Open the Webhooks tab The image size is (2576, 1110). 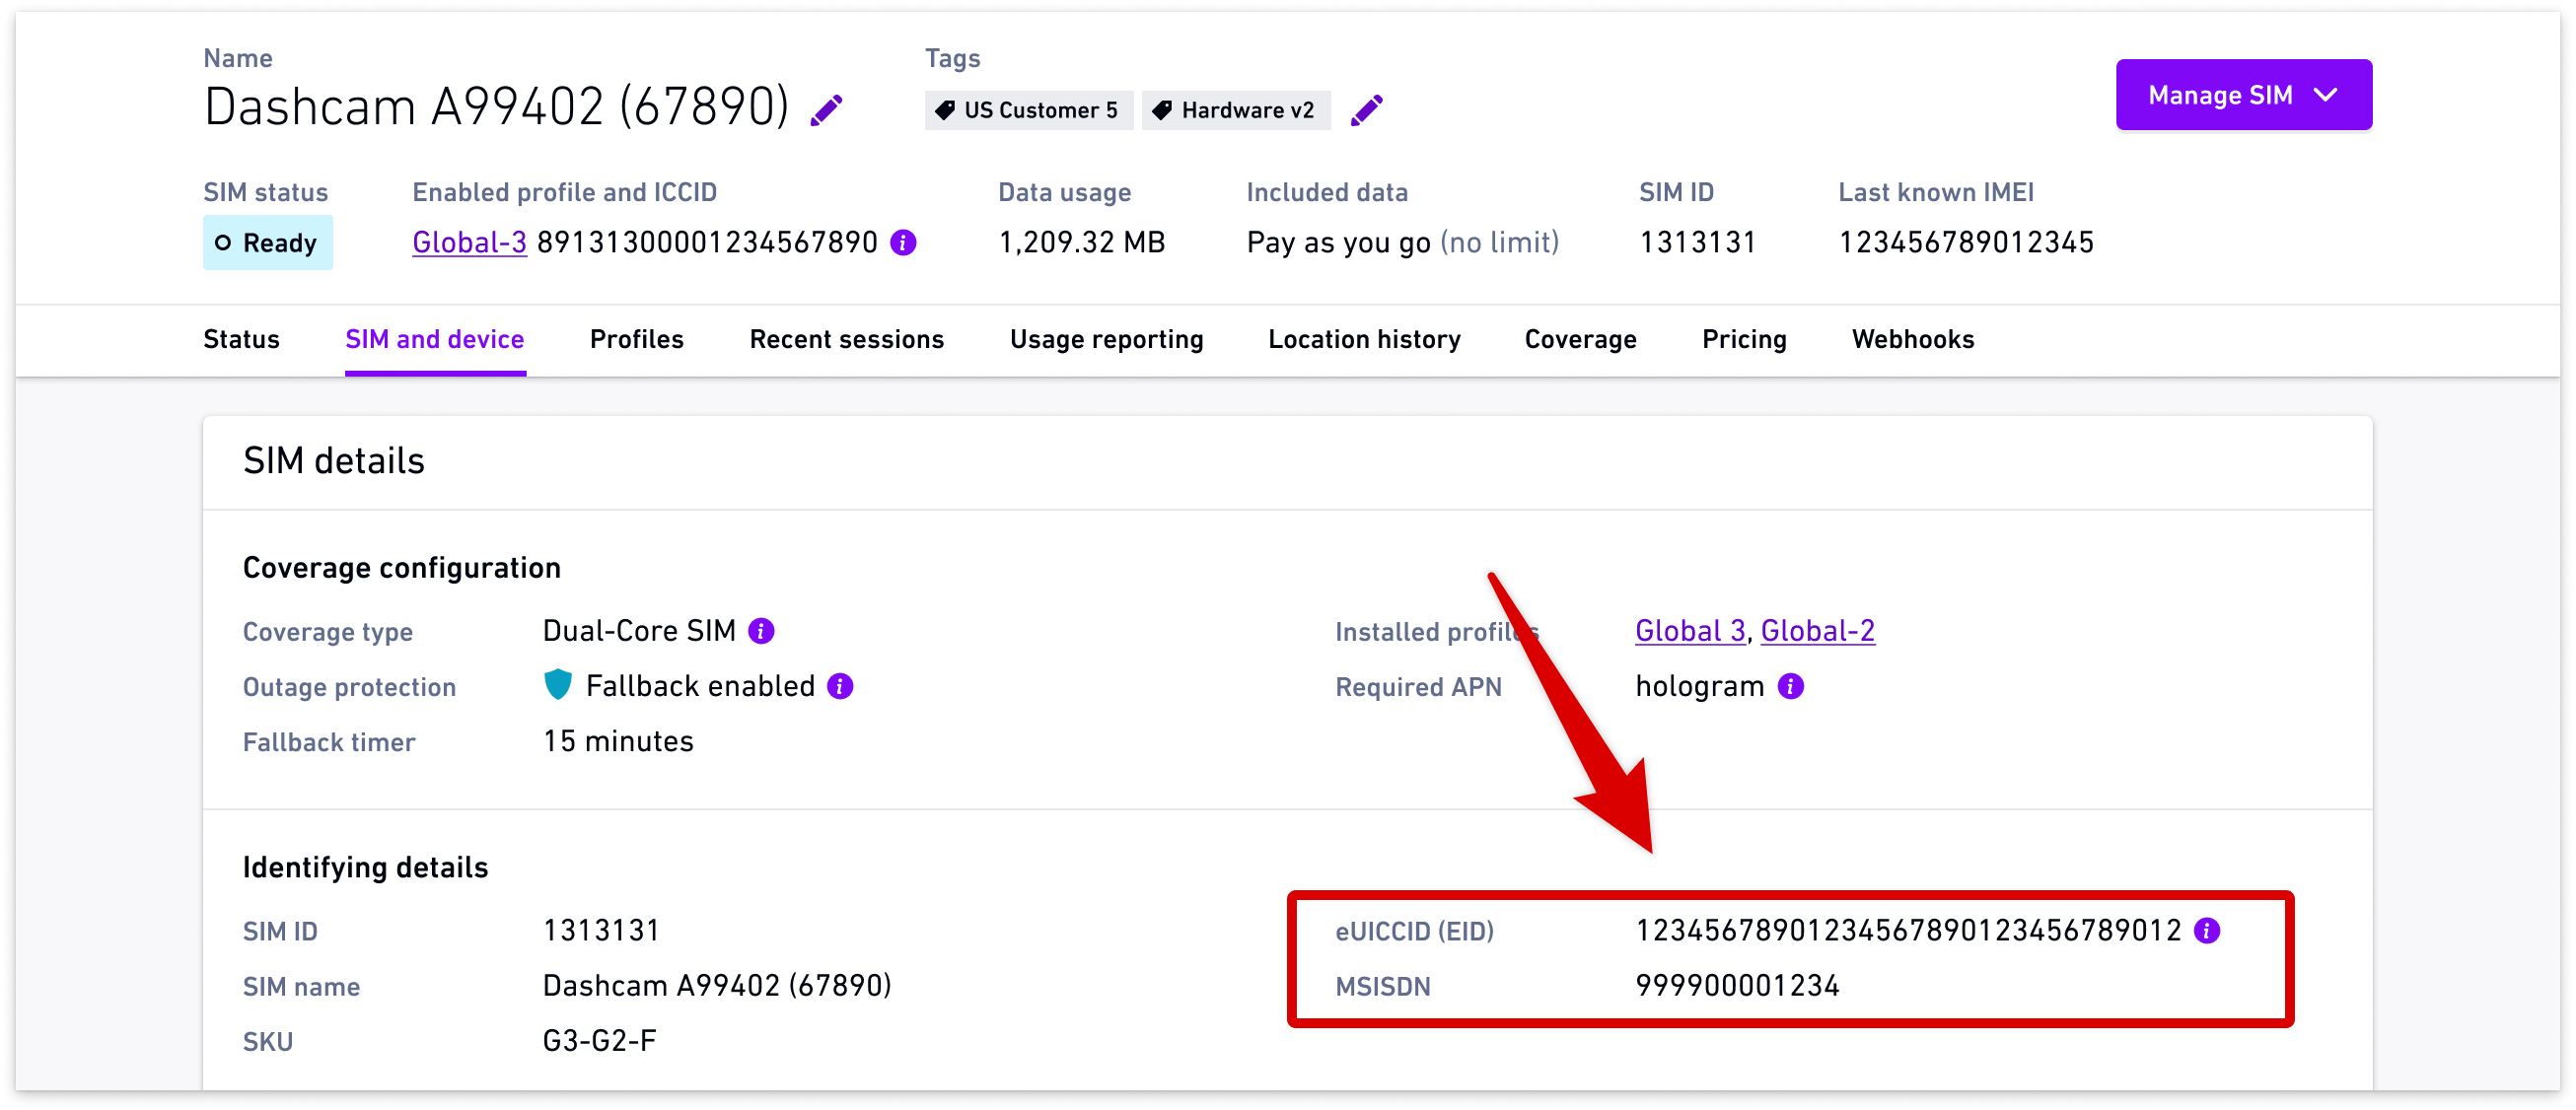coord(1912,339)
